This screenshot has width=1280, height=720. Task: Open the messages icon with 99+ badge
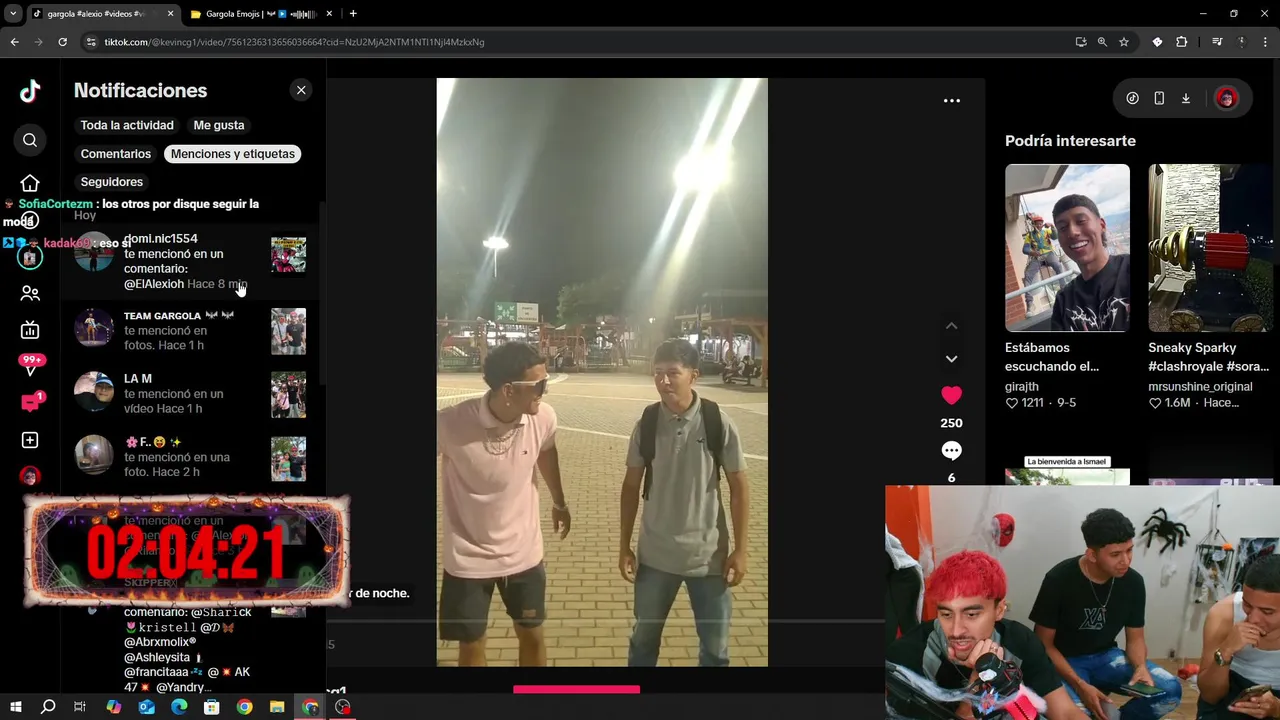(30, 366)
